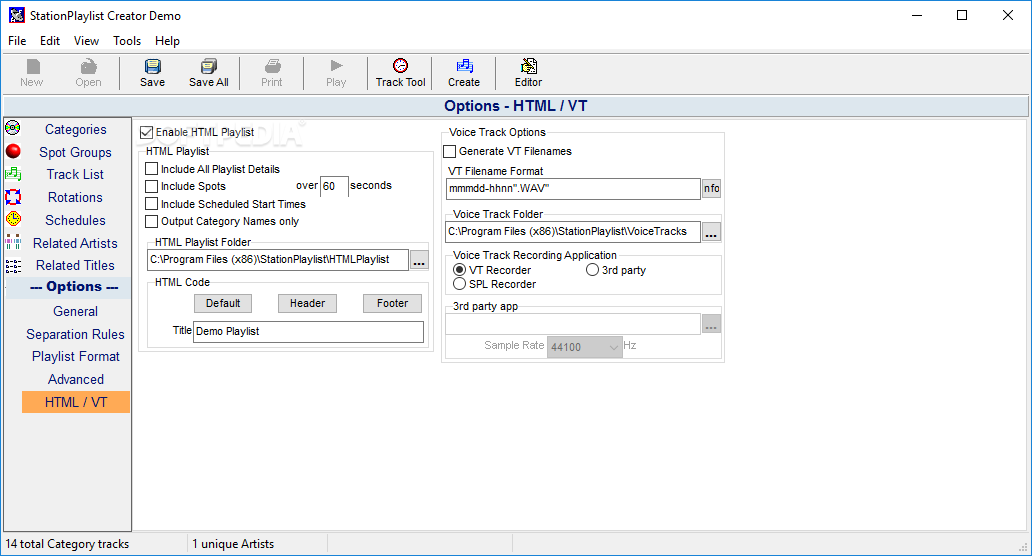Click the Voice Track Folder path field
Screen dimensions: 1032x556
[x=573, y=232]
